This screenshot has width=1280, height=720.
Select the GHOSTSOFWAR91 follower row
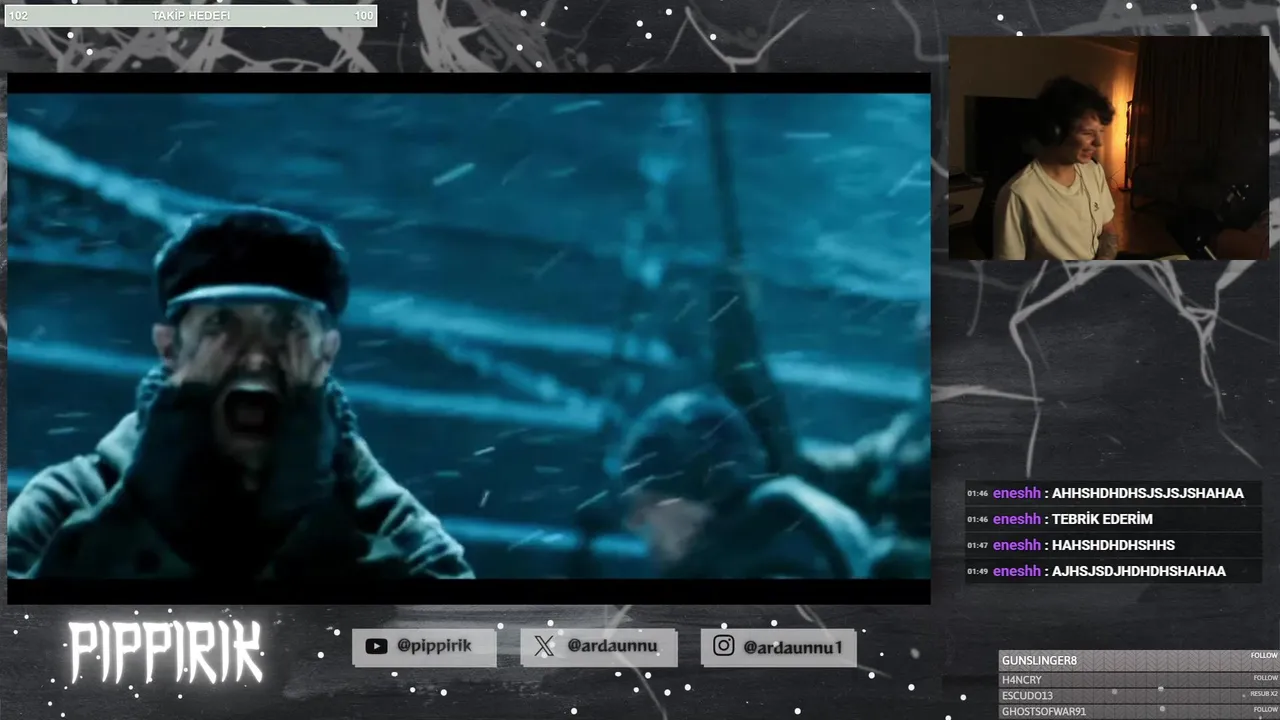(x=1139, y=711)
